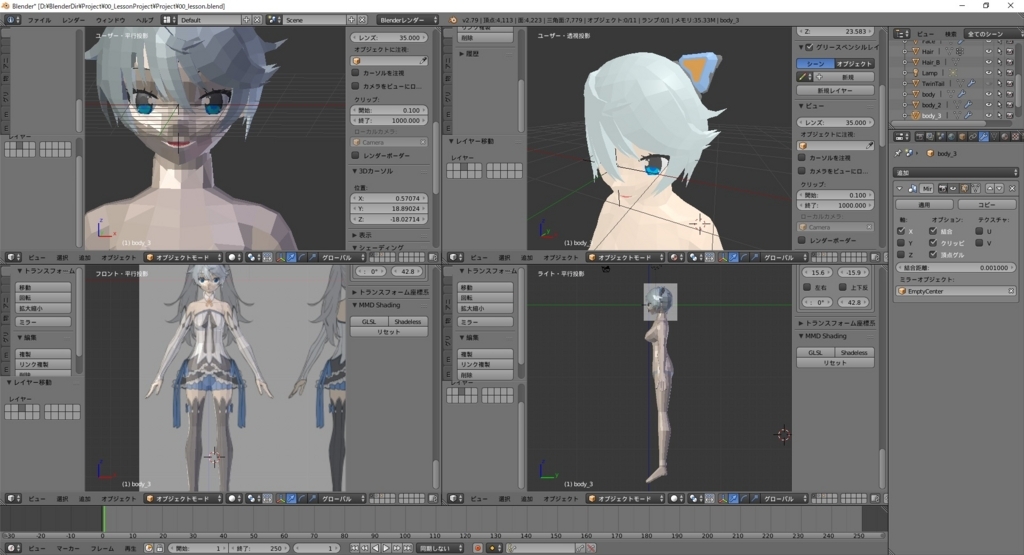Disable the Mirror X axis checkbox
The width and height of the screenshot is (1024, 555).
pos(901,231)
